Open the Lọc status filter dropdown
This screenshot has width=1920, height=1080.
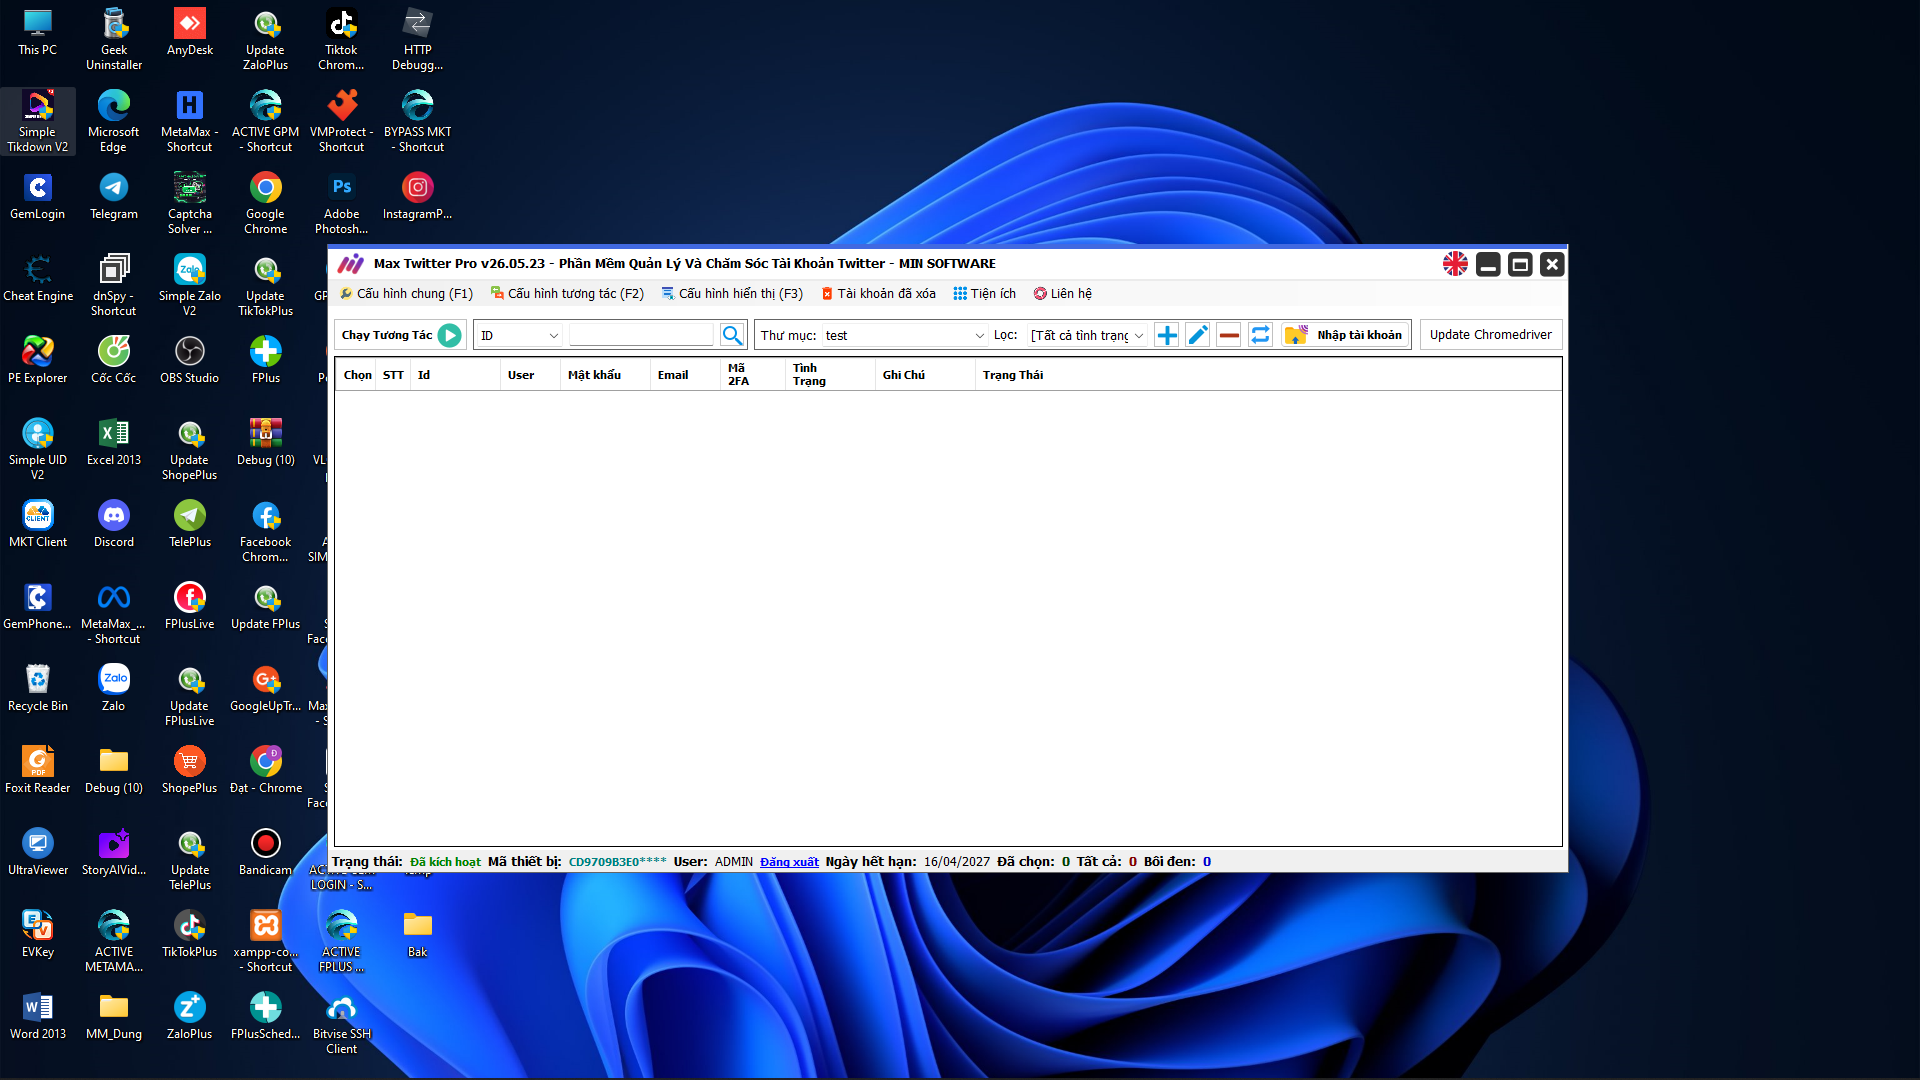pos(1087,336)
